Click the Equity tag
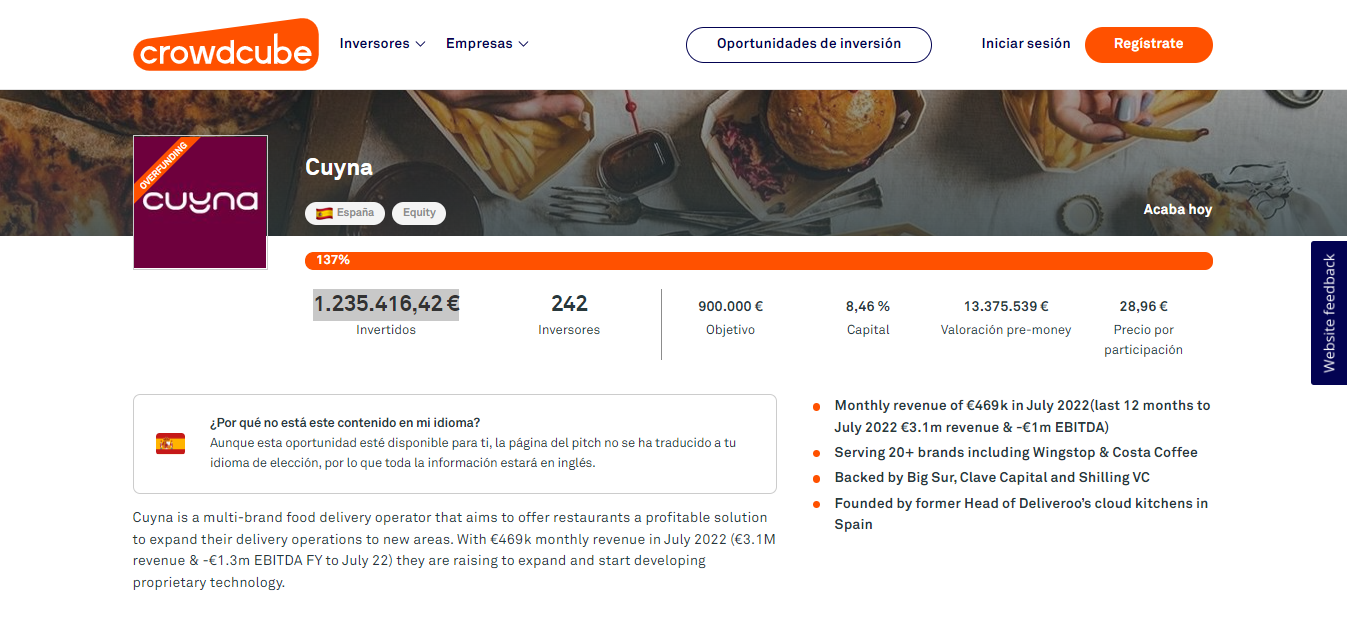The width and height of the screenshot is (1347, 617). [x=419, y=213]
